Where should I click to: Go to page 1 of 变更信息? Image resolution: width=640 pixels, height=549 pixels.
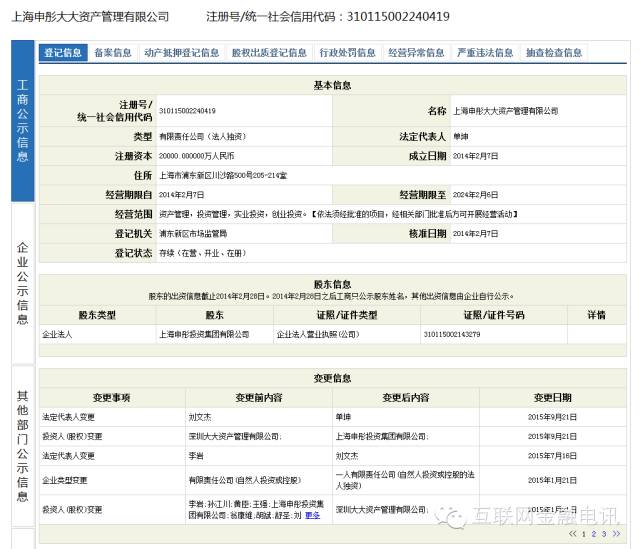584,534
